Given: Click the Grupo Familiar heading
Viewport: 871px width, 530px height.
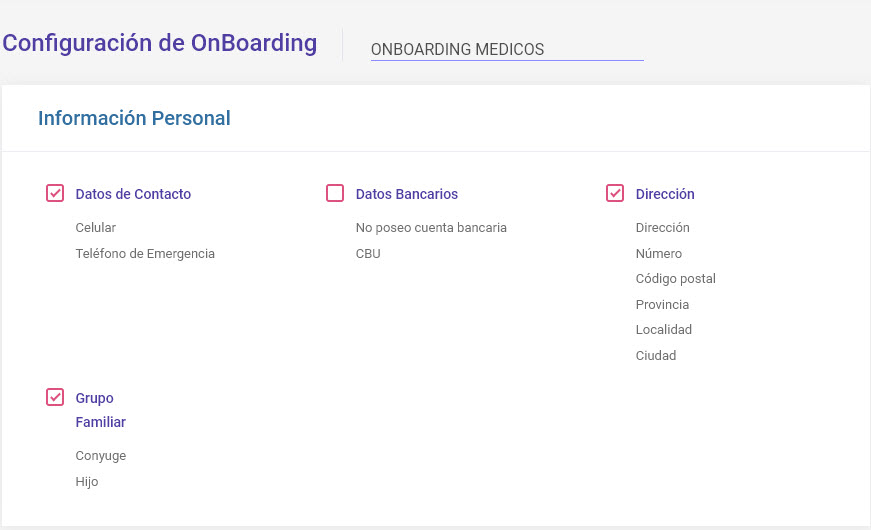Looking at the screenshot, I should (x=101, y=410).
